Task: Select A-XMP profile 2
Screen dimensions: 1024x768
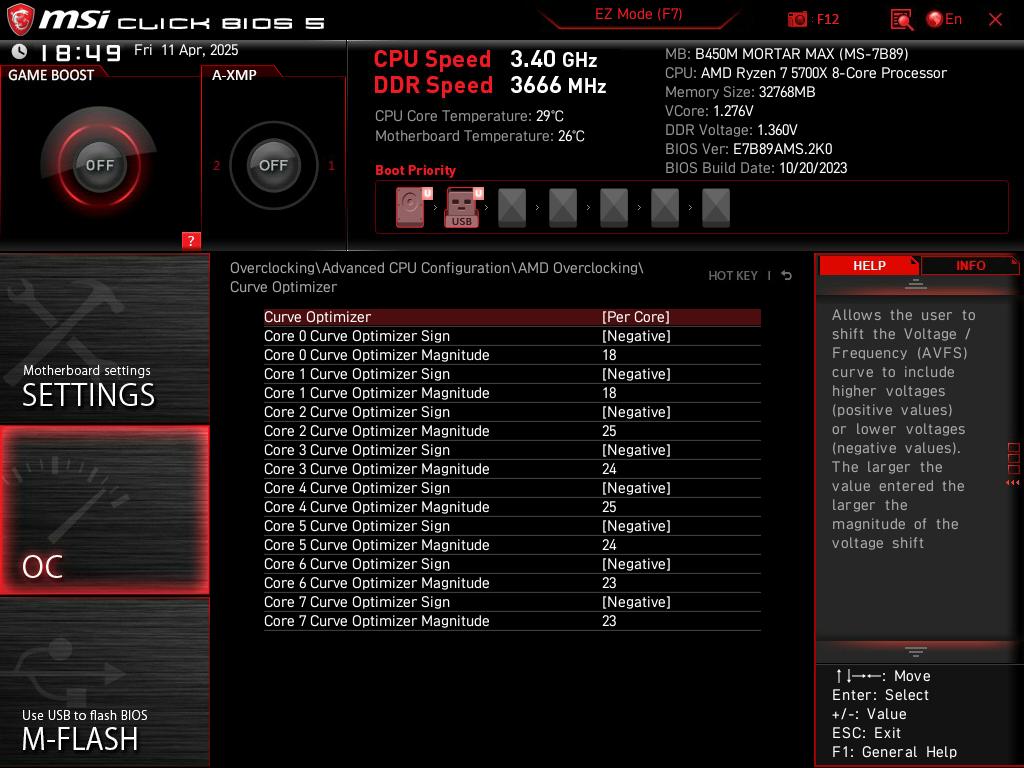Action: 217,165
